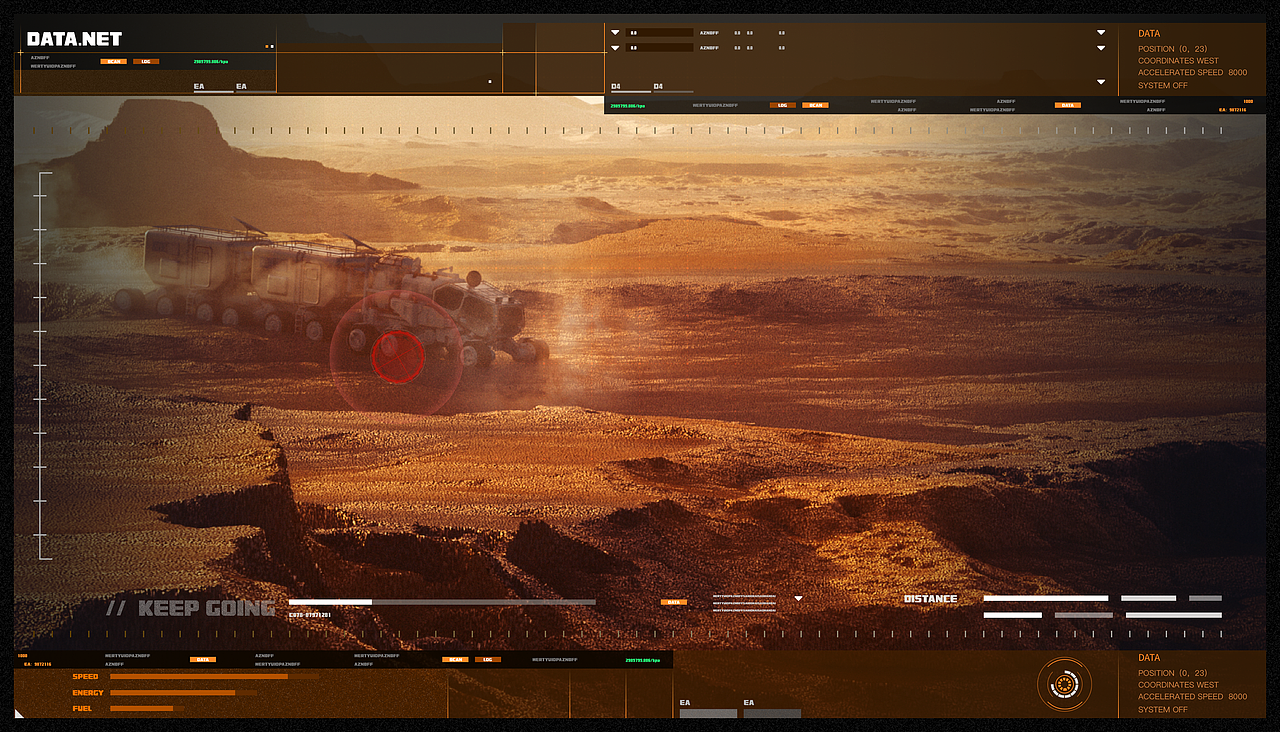Click the // KEEP GOING label
This screenshot has width=1280, height=732.
(190, 608)
